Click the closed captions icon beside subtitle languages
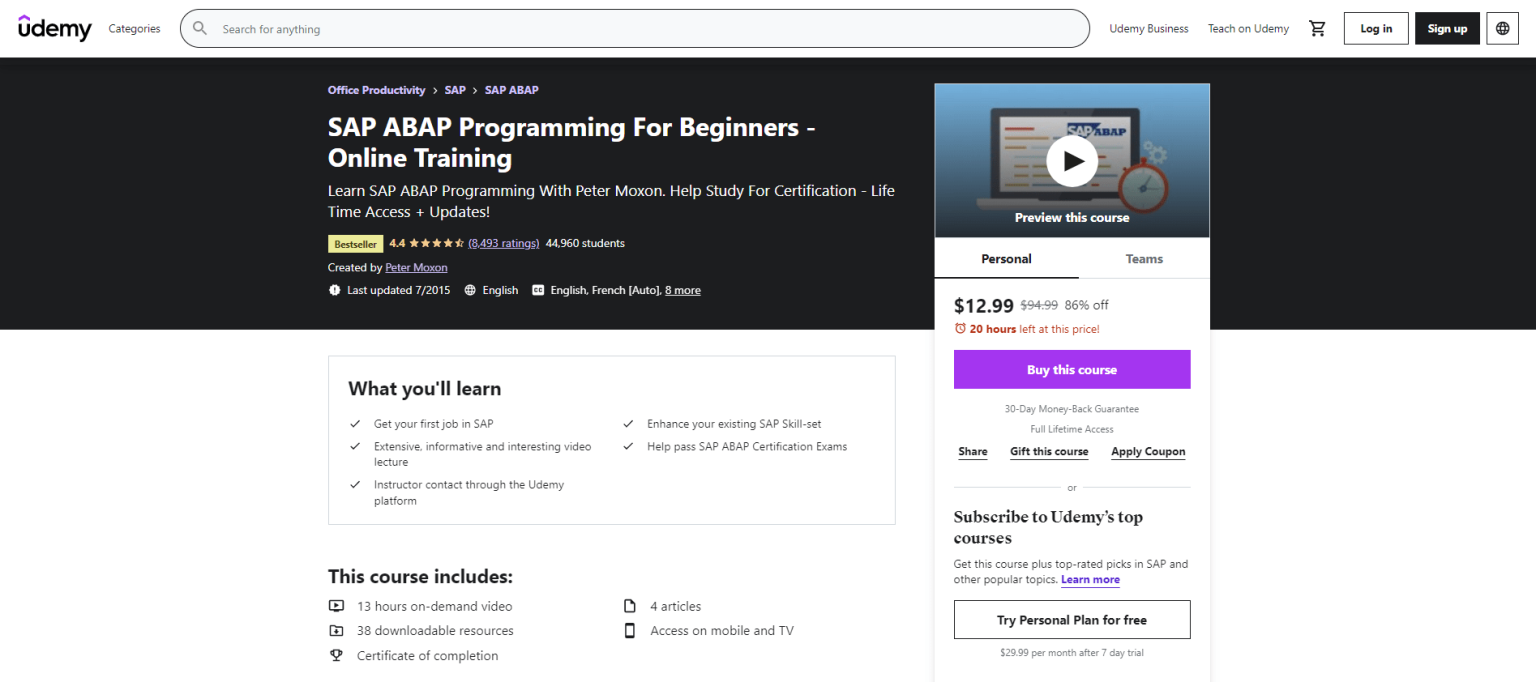1536x682 pixels. (x=538, y=290)
